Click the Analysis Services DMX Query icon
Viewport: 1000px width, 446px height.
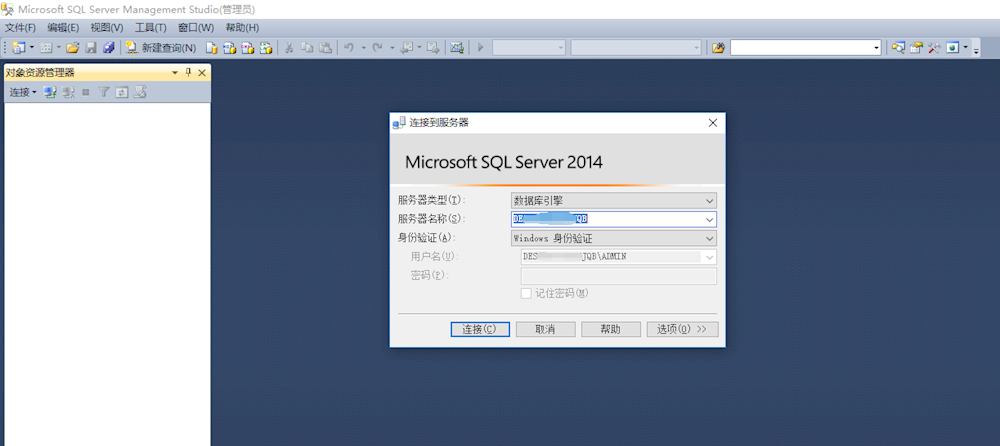pyautogui.click(x=247, y=47)
